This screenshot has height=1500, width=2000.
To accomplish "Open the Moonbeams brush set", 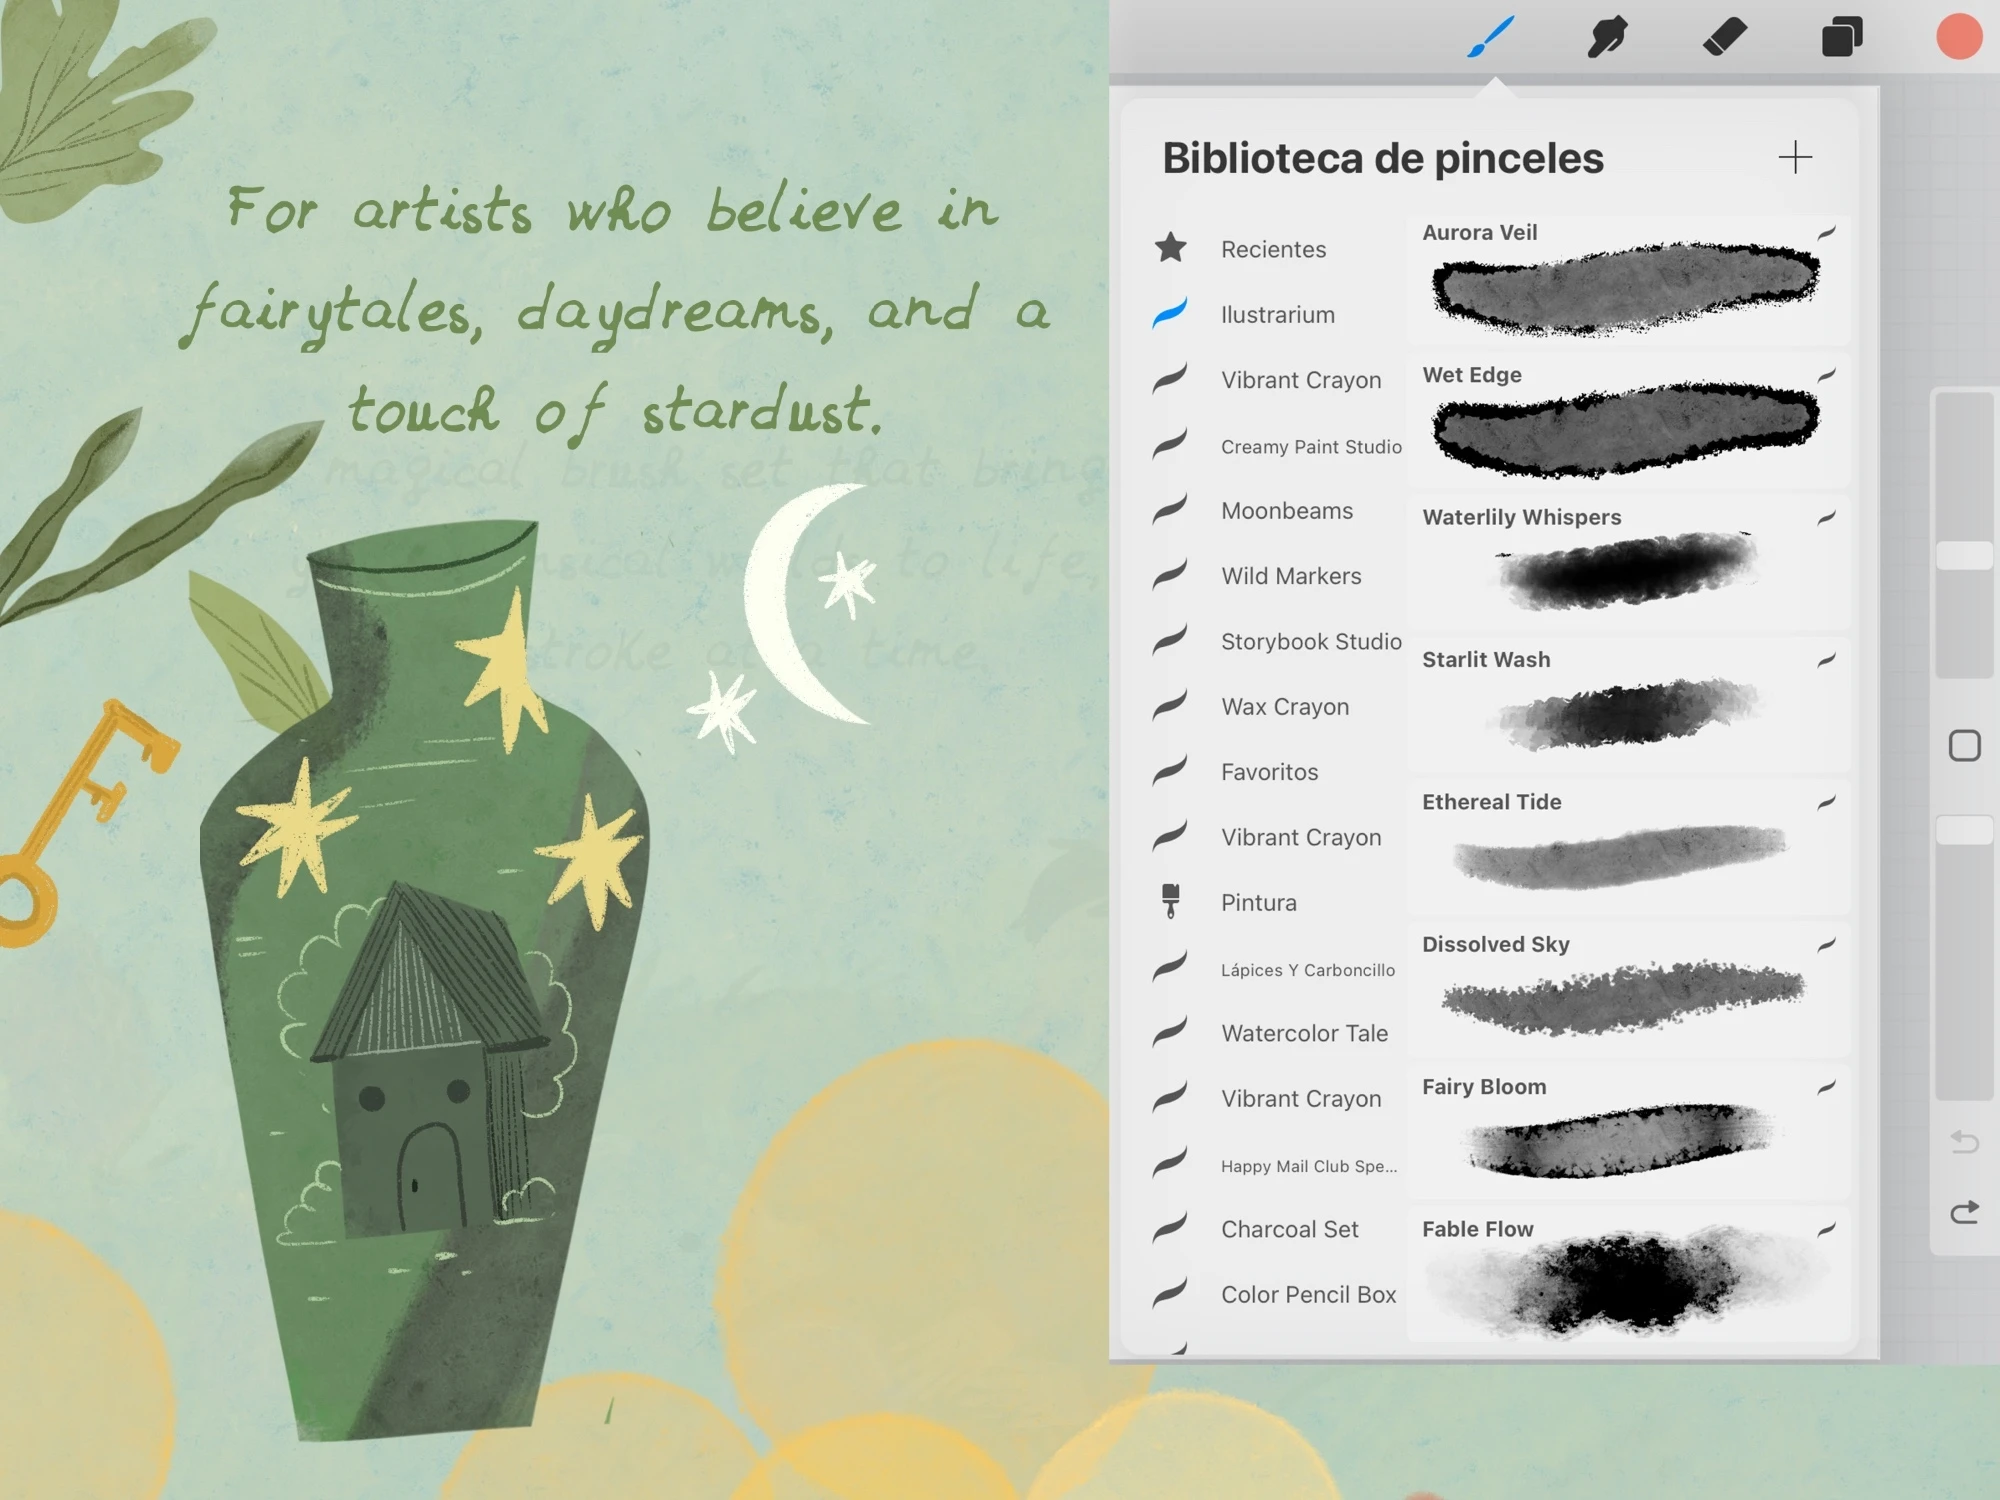I will [1286, 511].
